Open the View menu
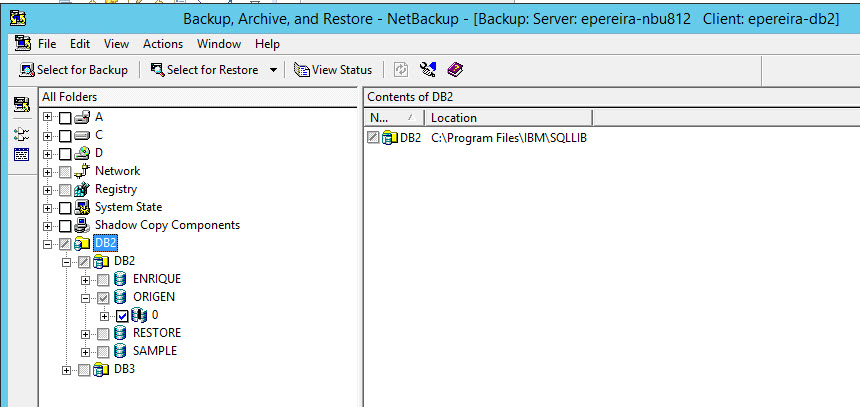The width and height of the screenshot is (860, 407). 116,44
